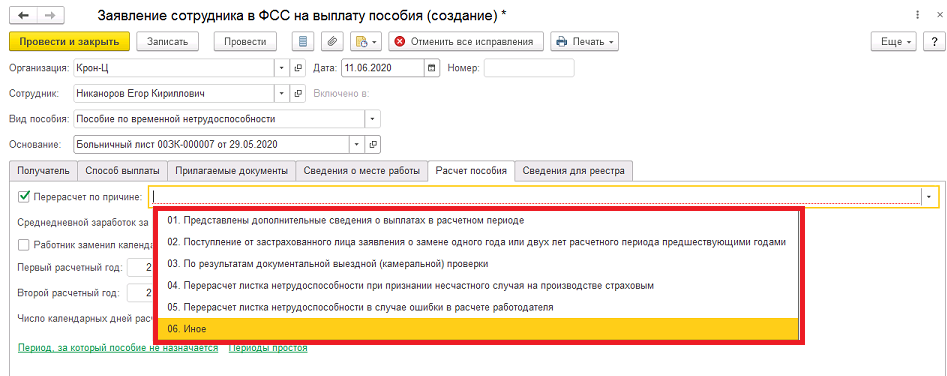The width and height of the screenshot is (947, 376).
Task: Navigate forward with the right arrow
Action: tap(50, 16)
